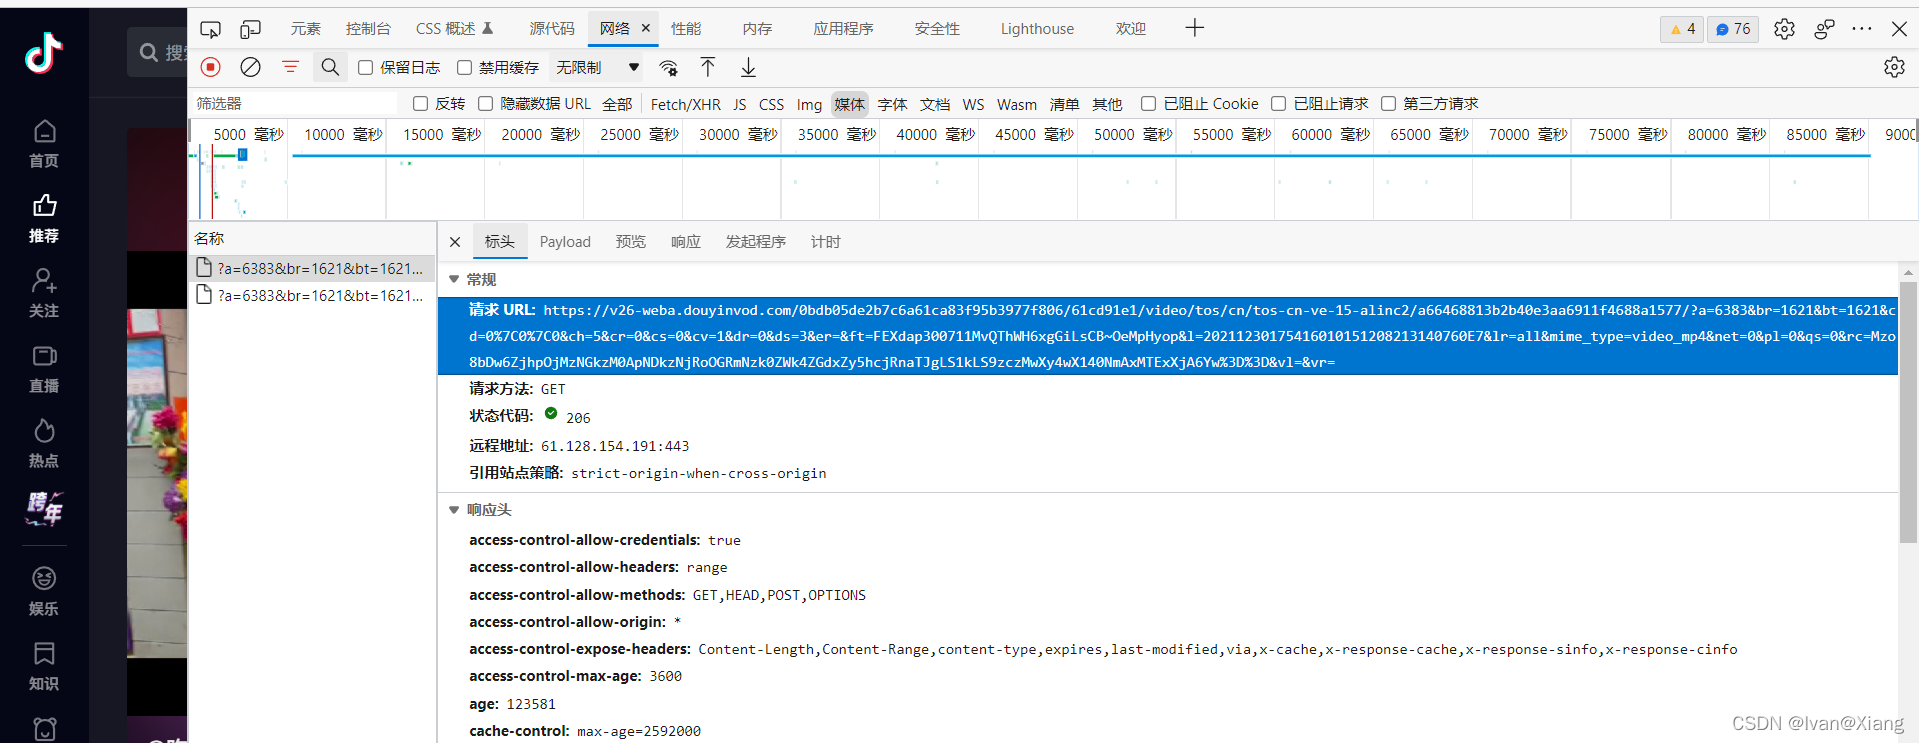This screenshot has width=1919, height=743.
Task: Toggle the filter funnel icon
Action: click(290, 67)
